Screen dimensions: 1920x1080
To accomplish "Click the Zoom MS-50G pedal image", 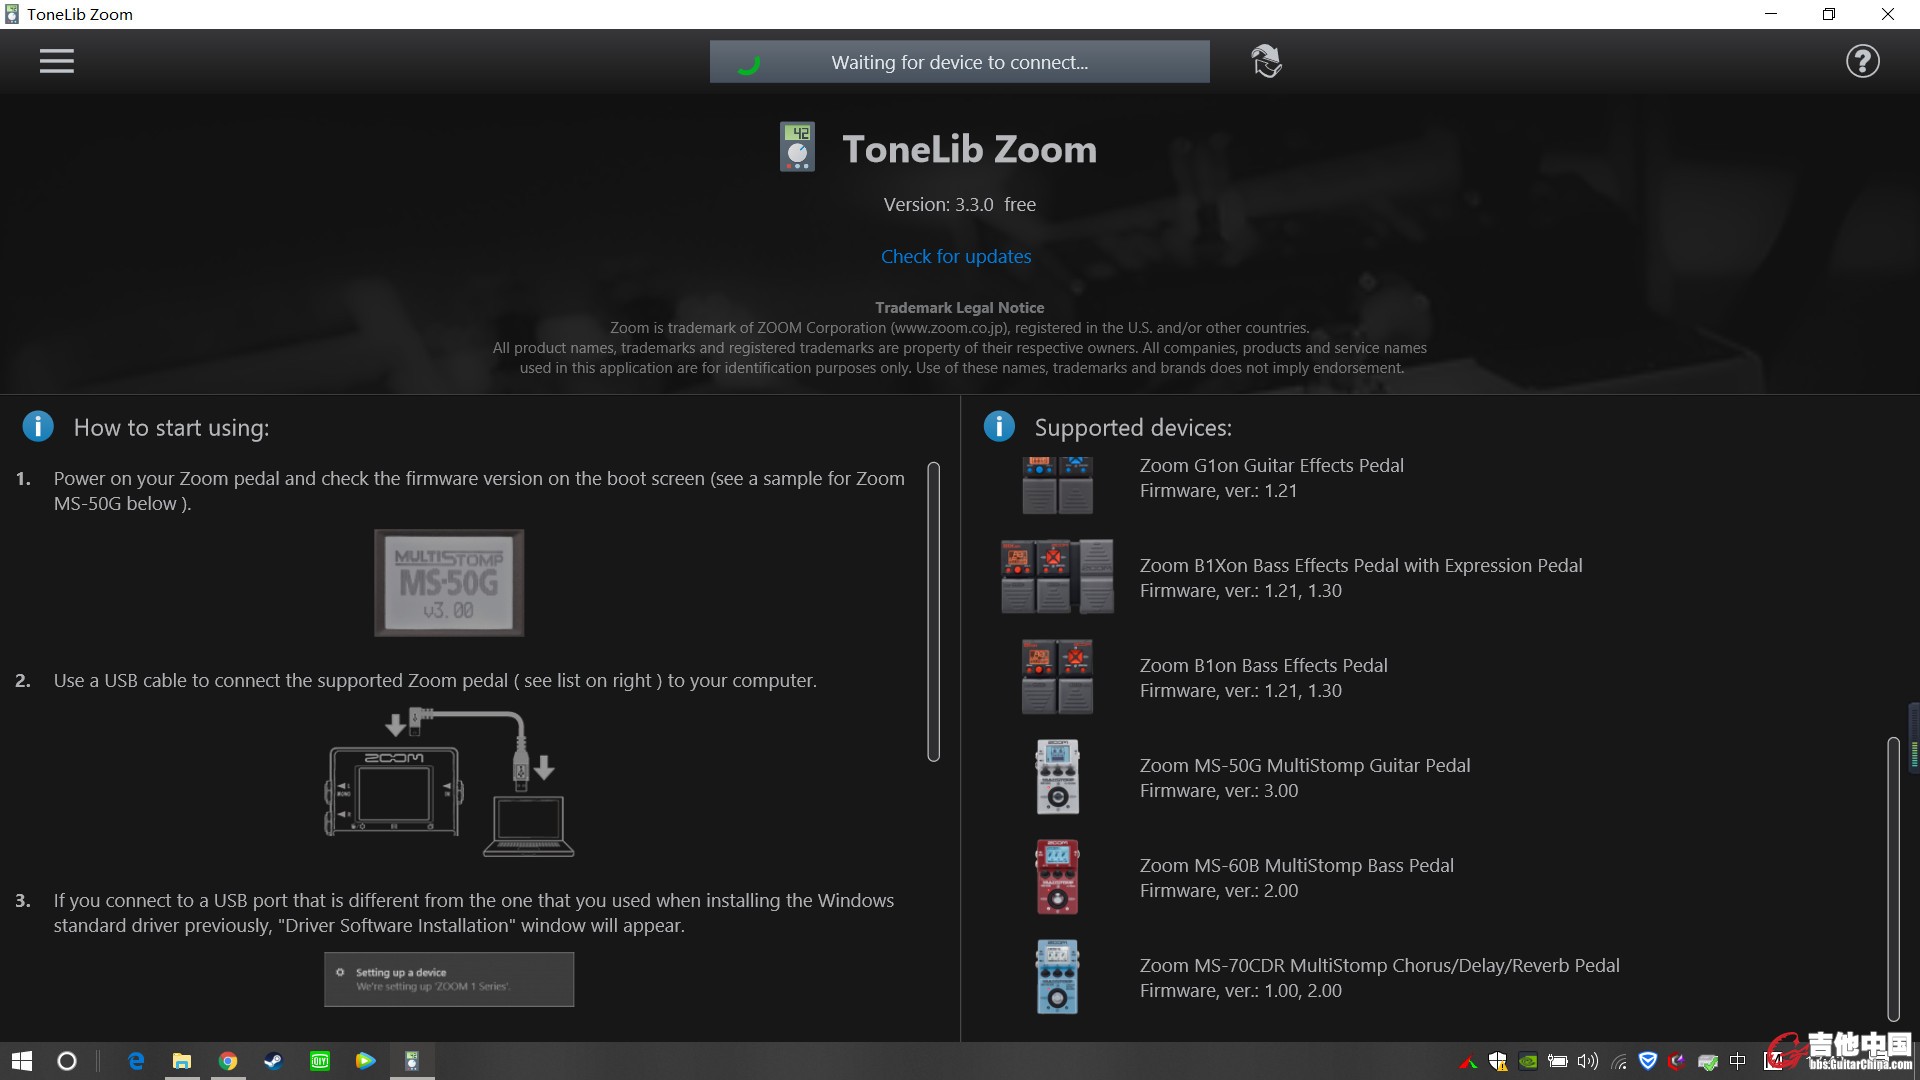I will click(1057, 777).
